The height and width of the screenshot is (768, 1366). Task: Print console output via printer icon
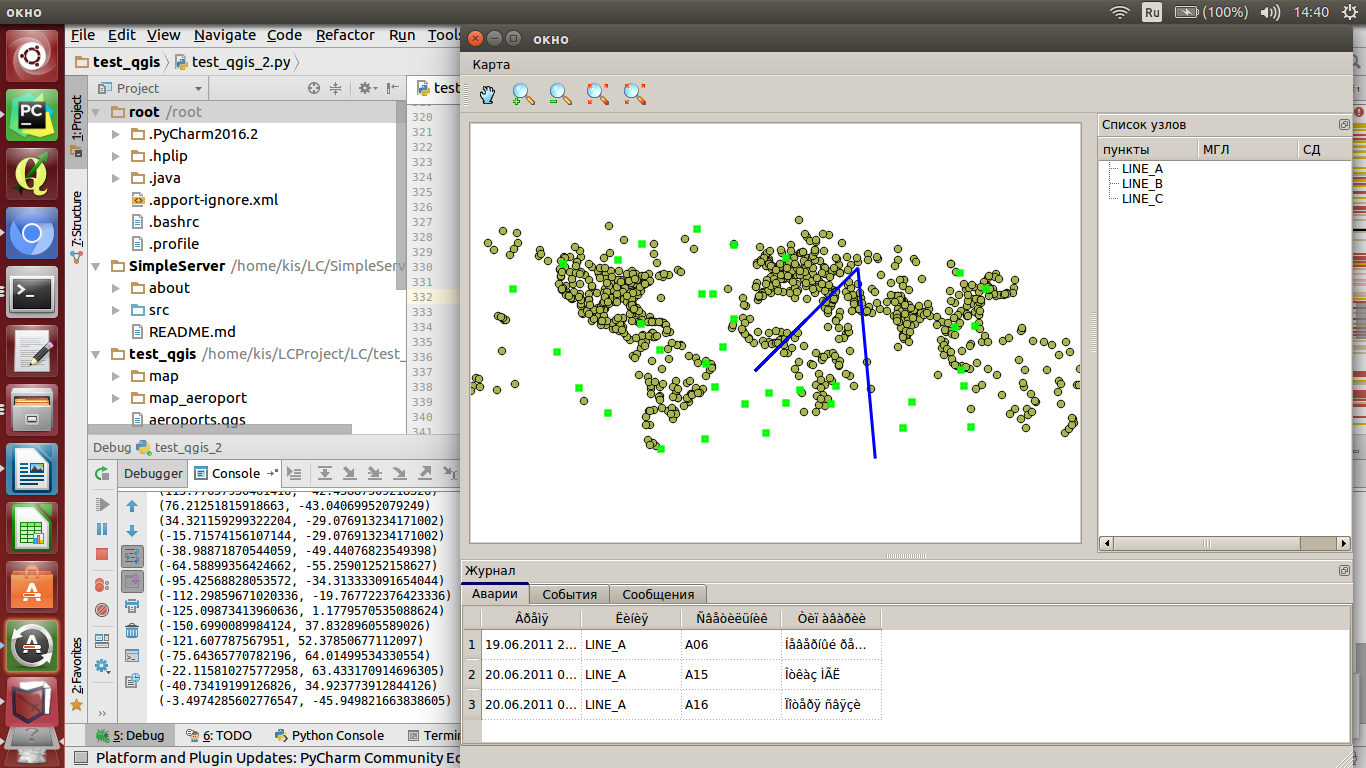click(x=132, y=606)
